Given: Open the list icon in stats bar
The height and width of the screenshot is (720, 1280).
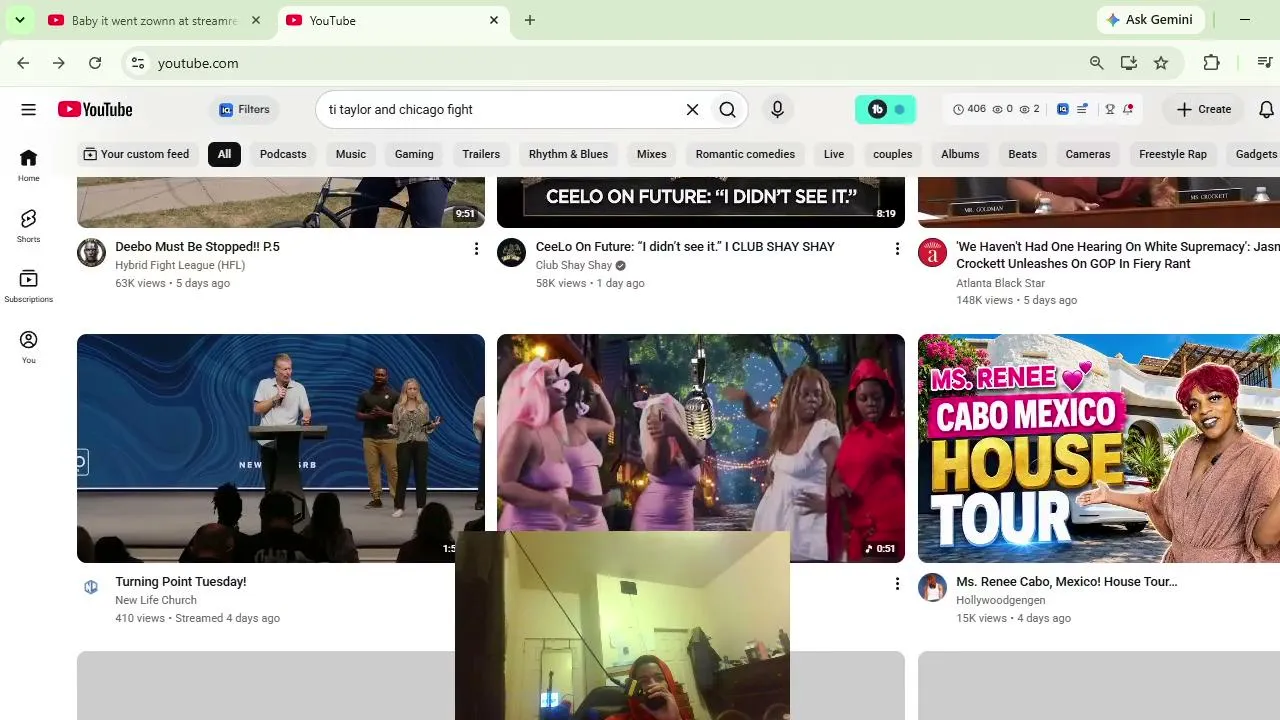Looking at the screenshot, I should [1082, 110].
